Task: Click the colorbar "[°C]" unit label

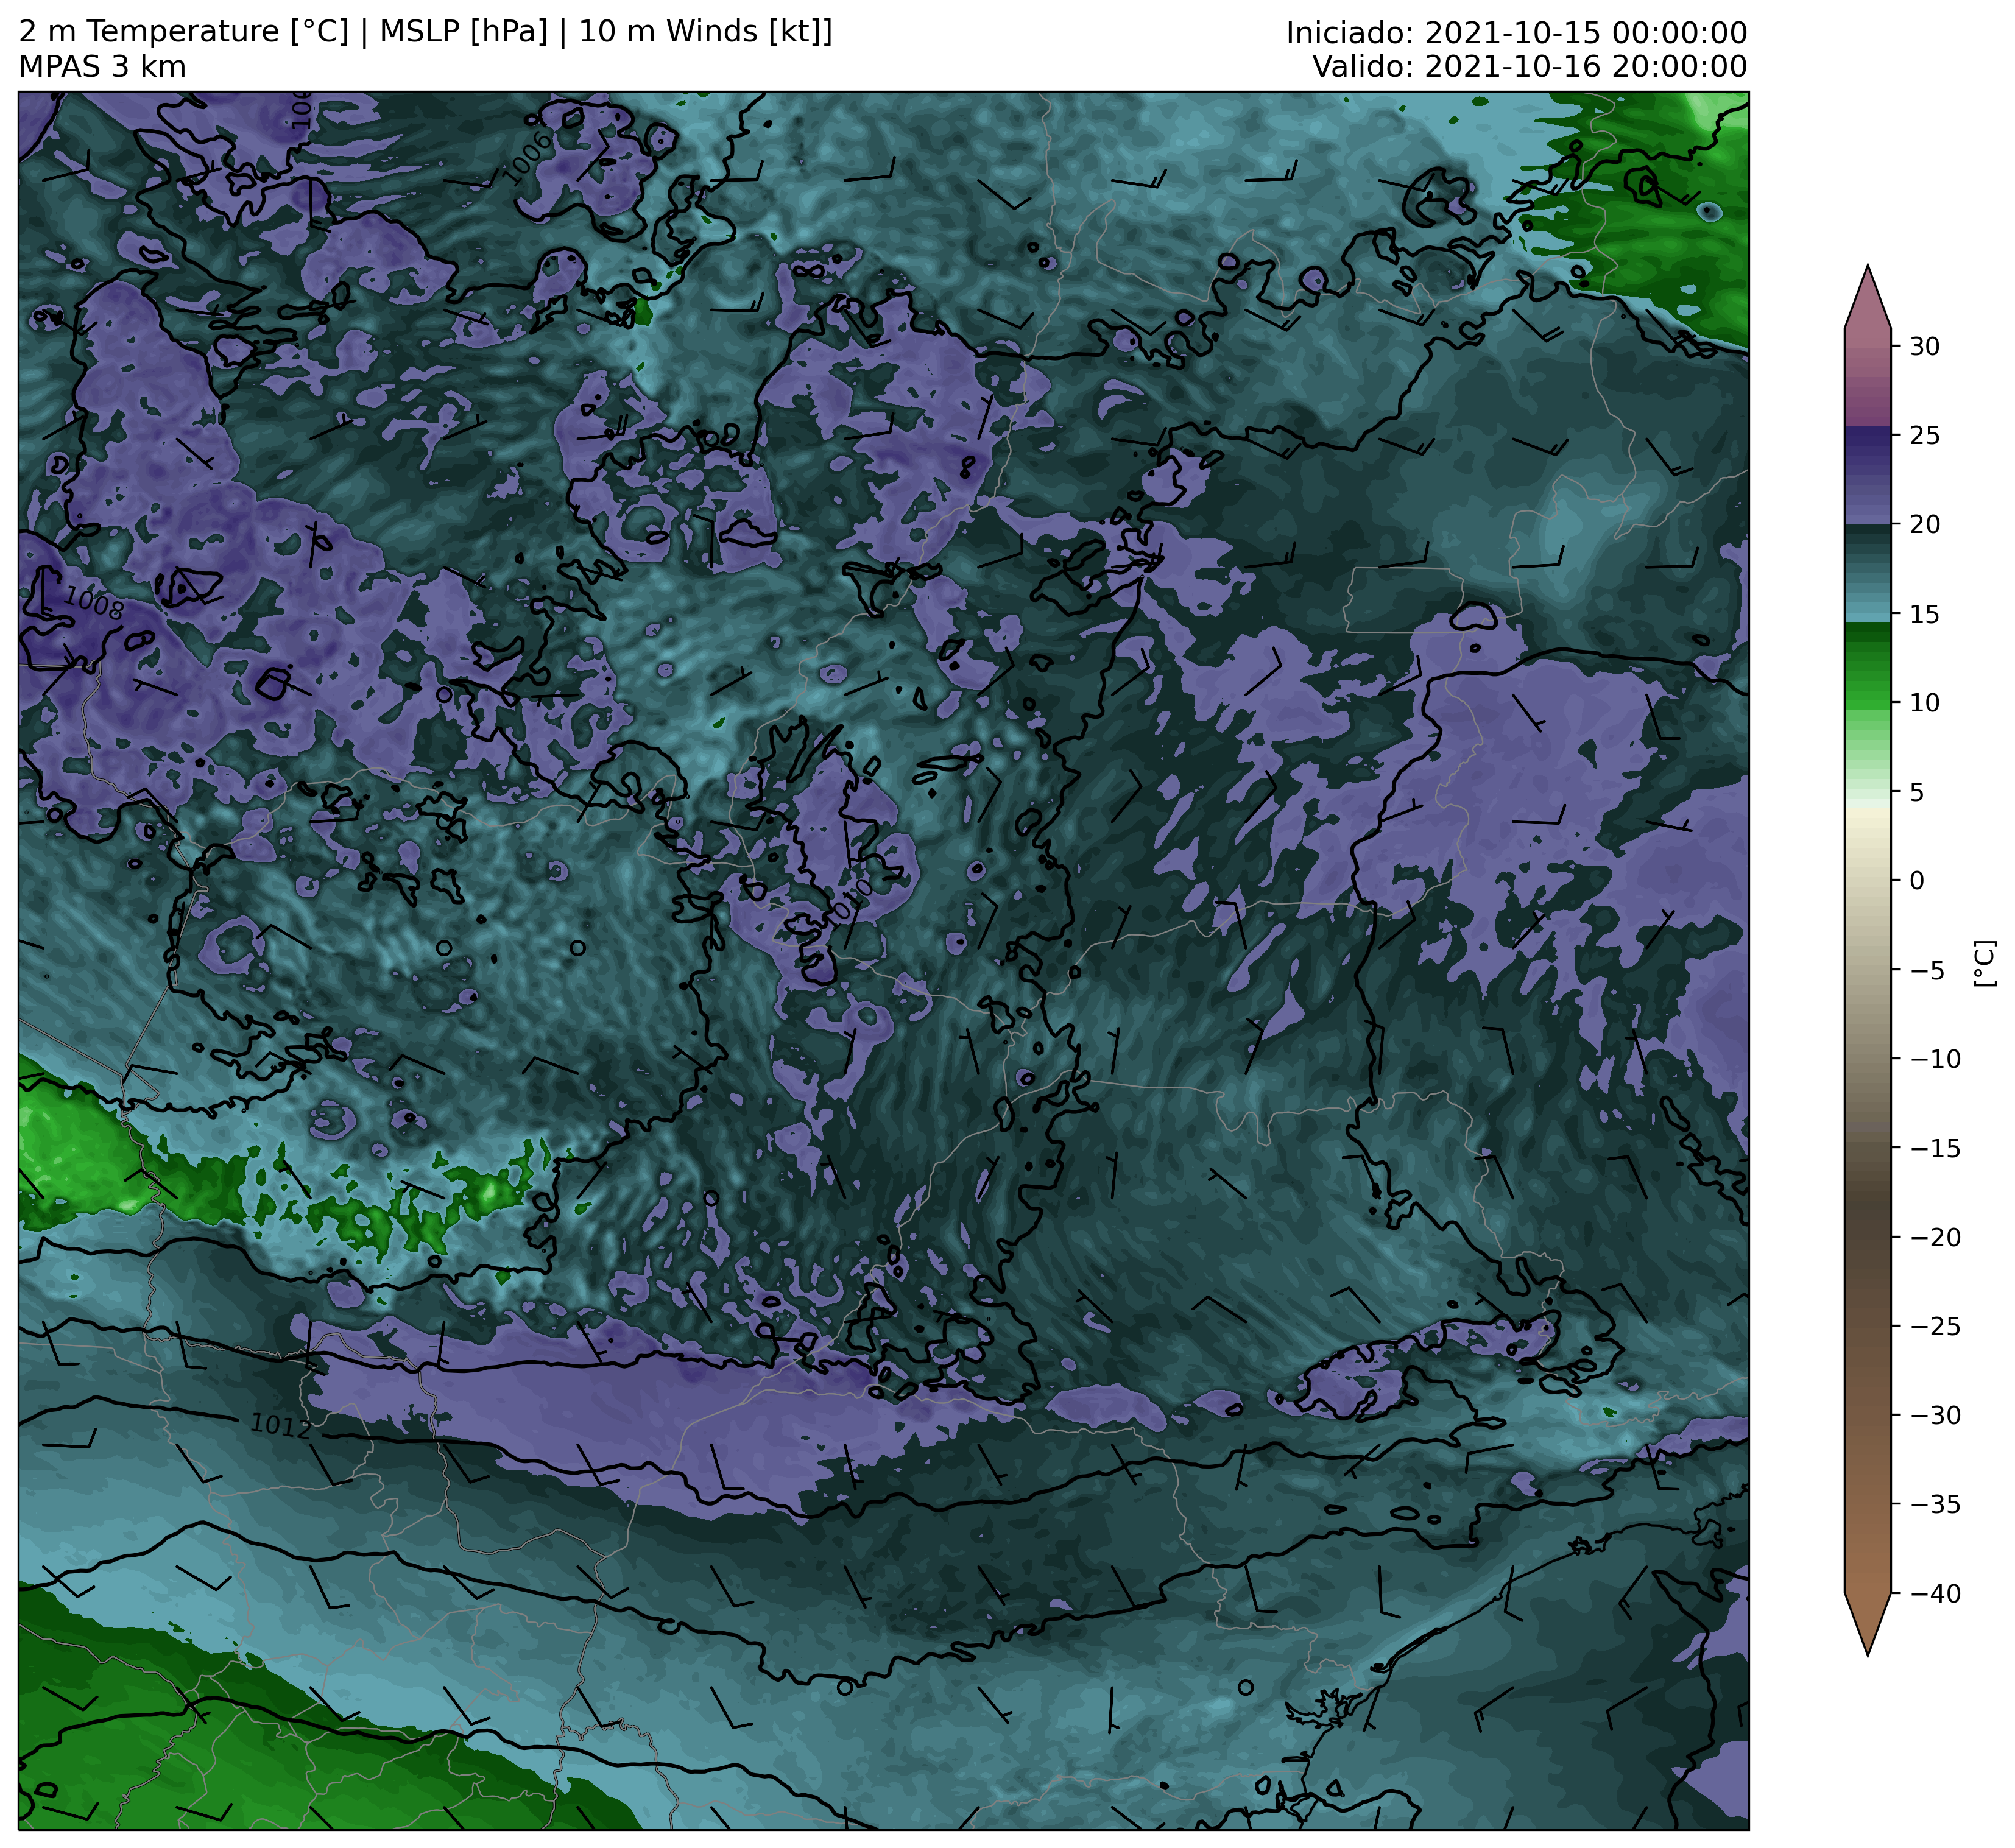Action: (x=1984, y=963)
